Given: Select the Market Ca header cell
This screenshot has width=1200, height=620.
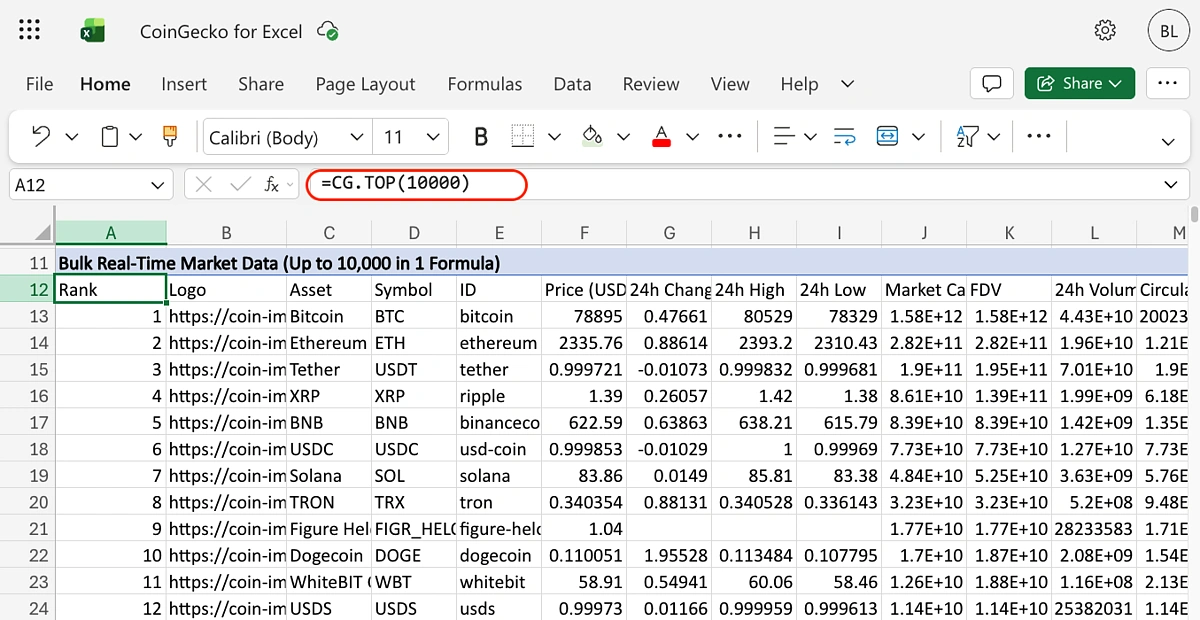Looking at the screenshot, I should tap(924, 290).
